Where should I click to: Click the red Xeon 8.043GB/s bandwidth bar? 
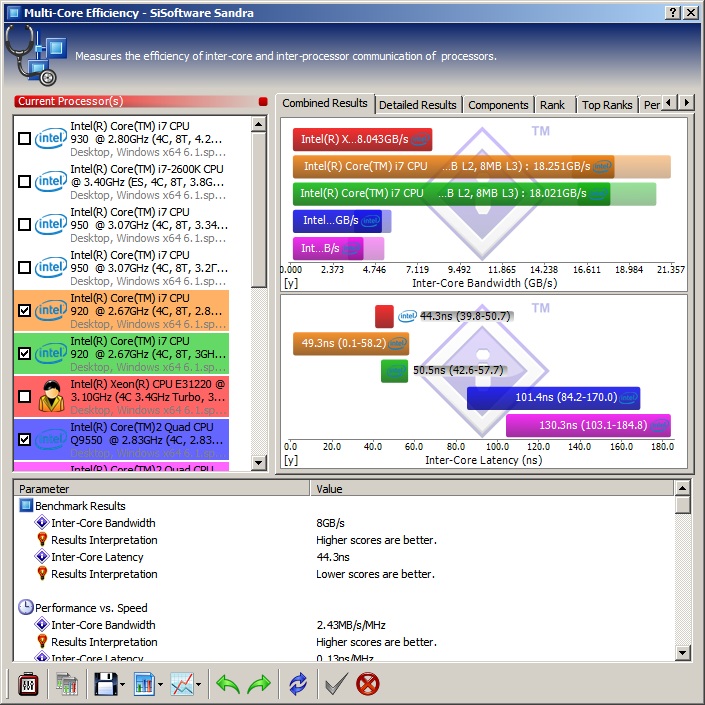point(362,139)
